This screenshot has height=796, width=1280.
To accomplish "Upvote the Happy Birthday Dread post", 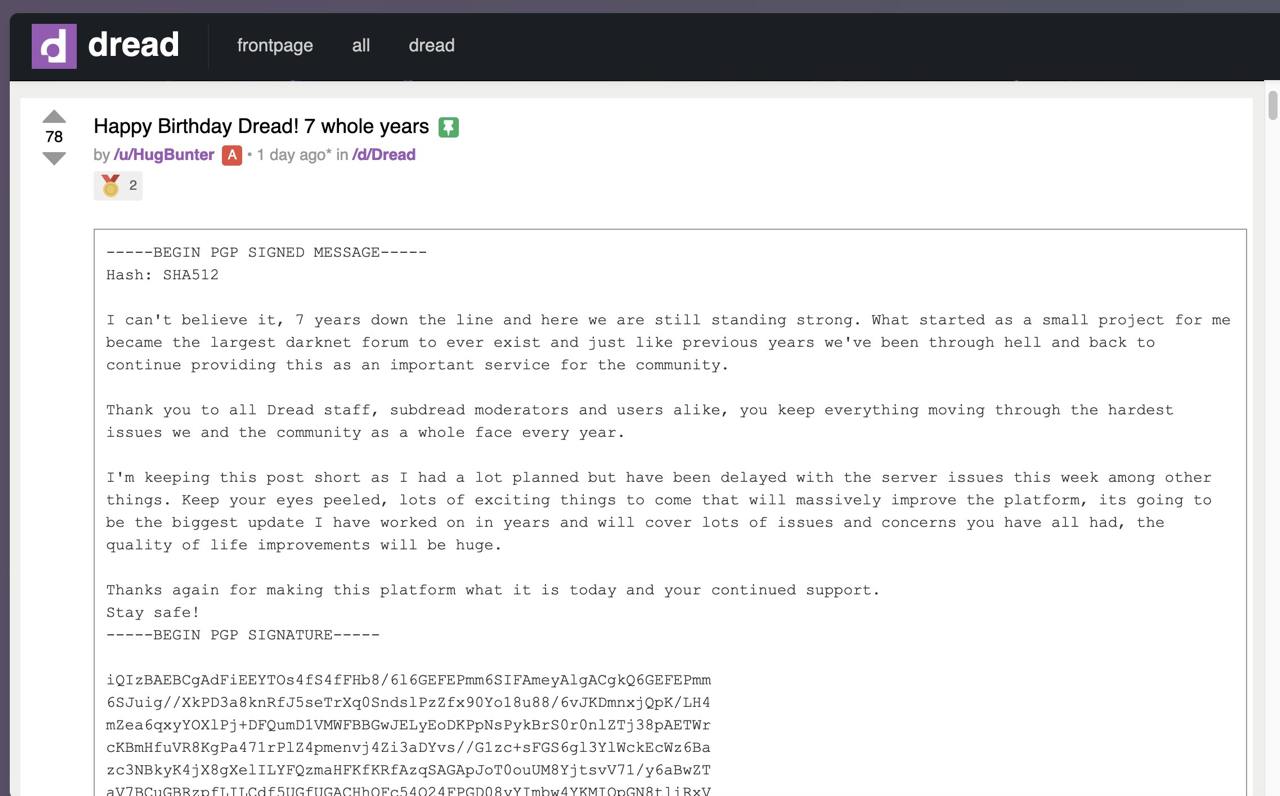I will click(x=54, y=116).
